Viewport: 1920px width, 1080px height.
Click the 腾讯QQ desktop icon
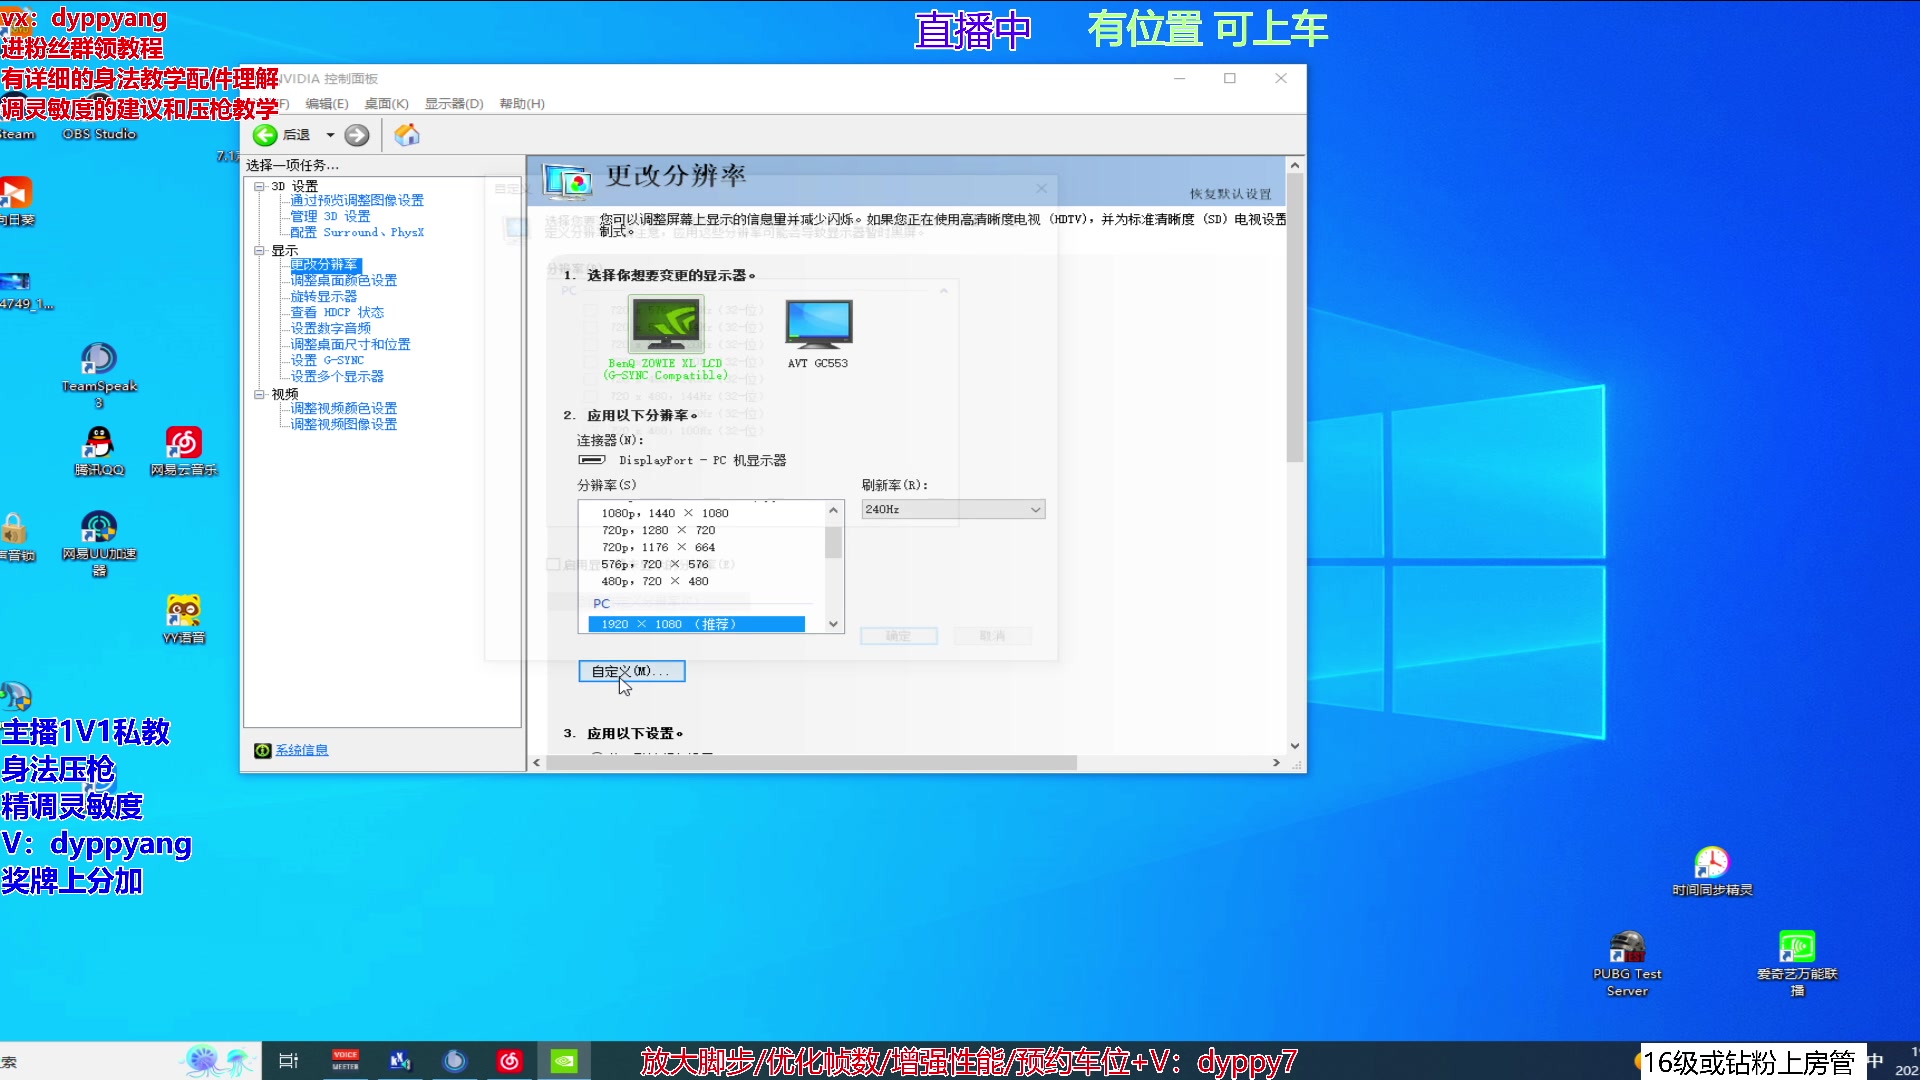99,451
